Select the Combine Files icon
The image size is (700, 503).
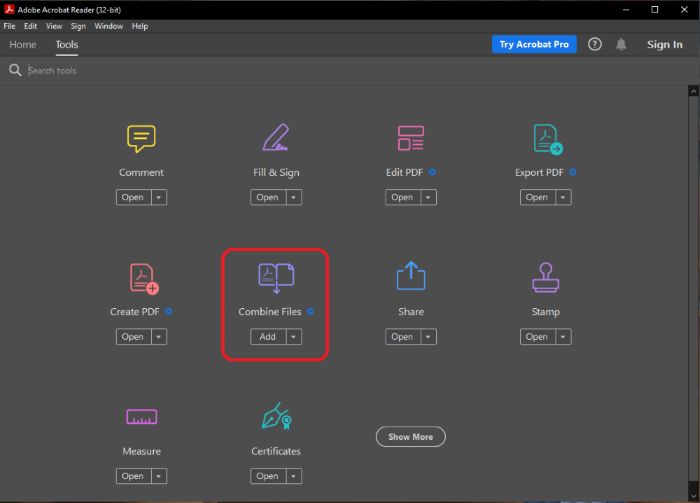pyautogui.click(x=276, y=278)
